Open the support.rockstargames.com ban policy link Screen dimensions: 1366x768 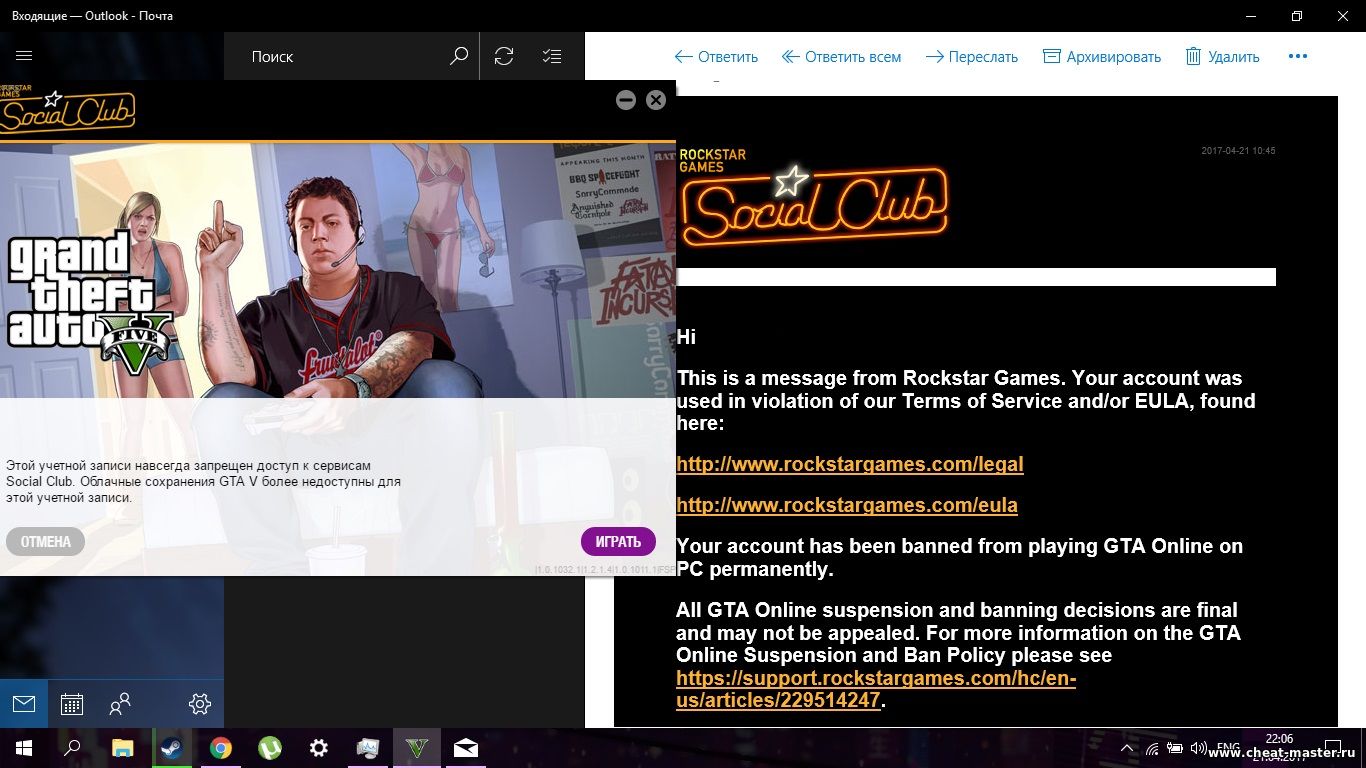pyautogui.click(x=876, y=689)
